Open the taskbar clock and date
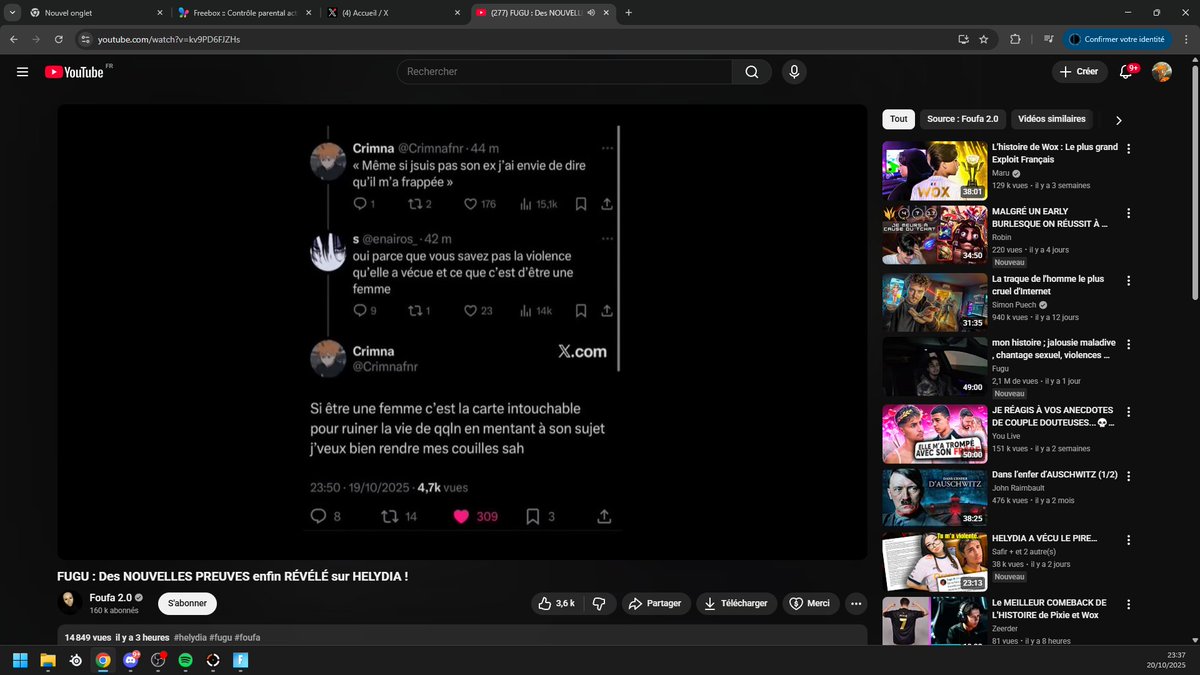The image size is (1200, 675). tap(1166, 660)
